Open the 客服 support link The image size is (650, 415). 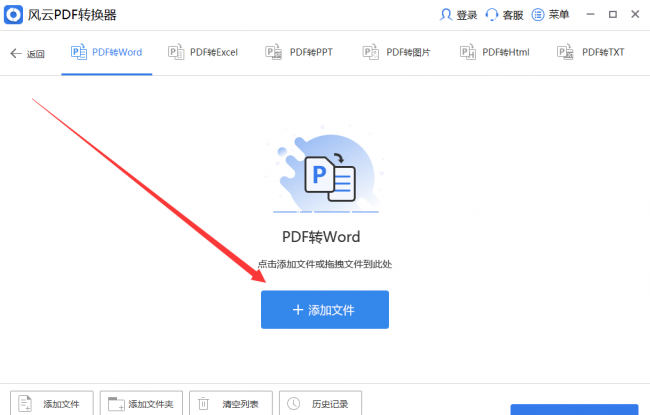(513, 15)
